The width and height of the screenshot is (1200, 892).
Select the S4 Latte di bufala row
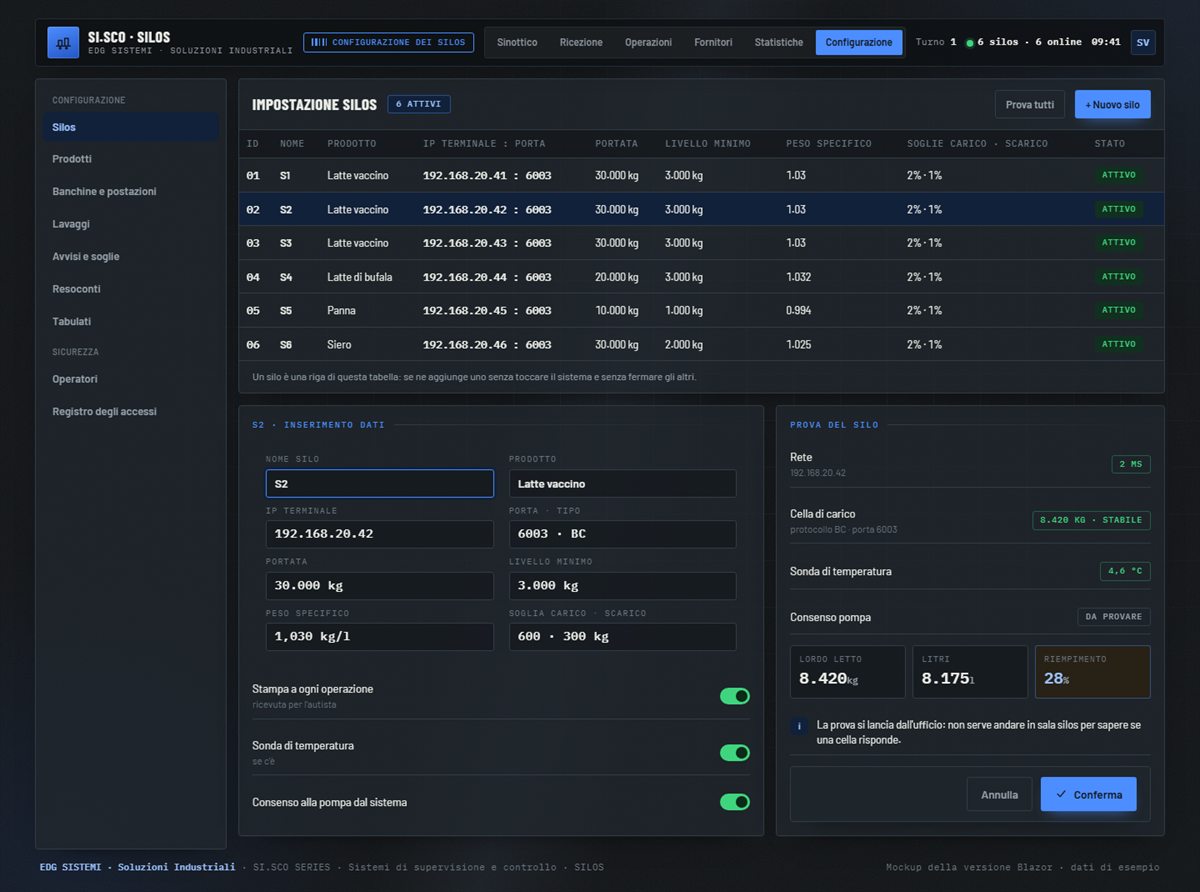(x=701, y=277)
